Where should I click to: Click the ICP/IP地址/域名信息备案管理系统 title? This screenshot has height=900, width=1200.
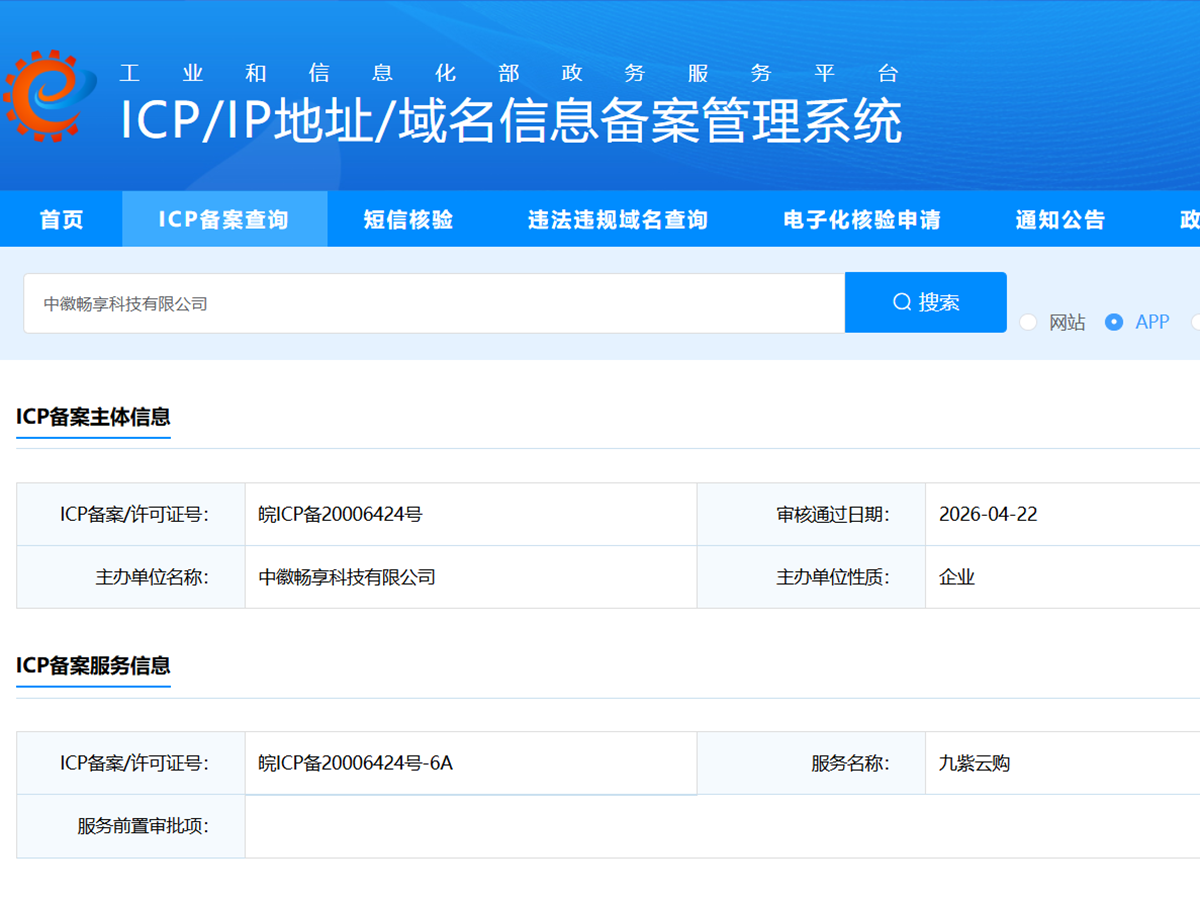point(511,121)
